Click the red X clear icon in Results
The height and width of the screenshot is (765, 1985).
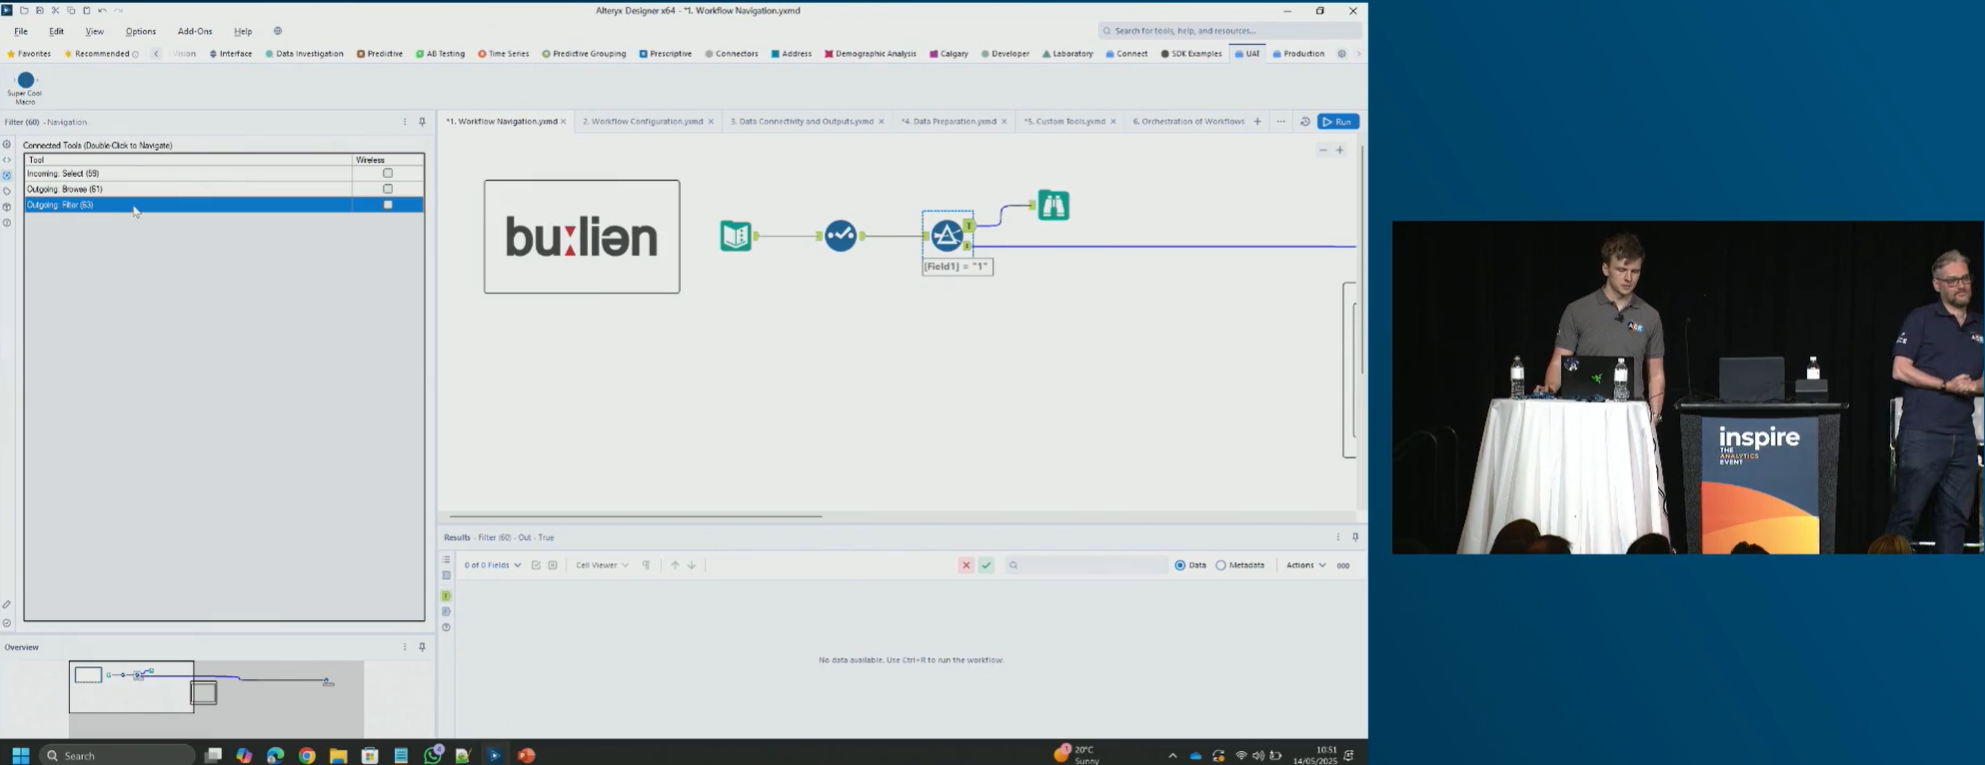coord(966,565)
